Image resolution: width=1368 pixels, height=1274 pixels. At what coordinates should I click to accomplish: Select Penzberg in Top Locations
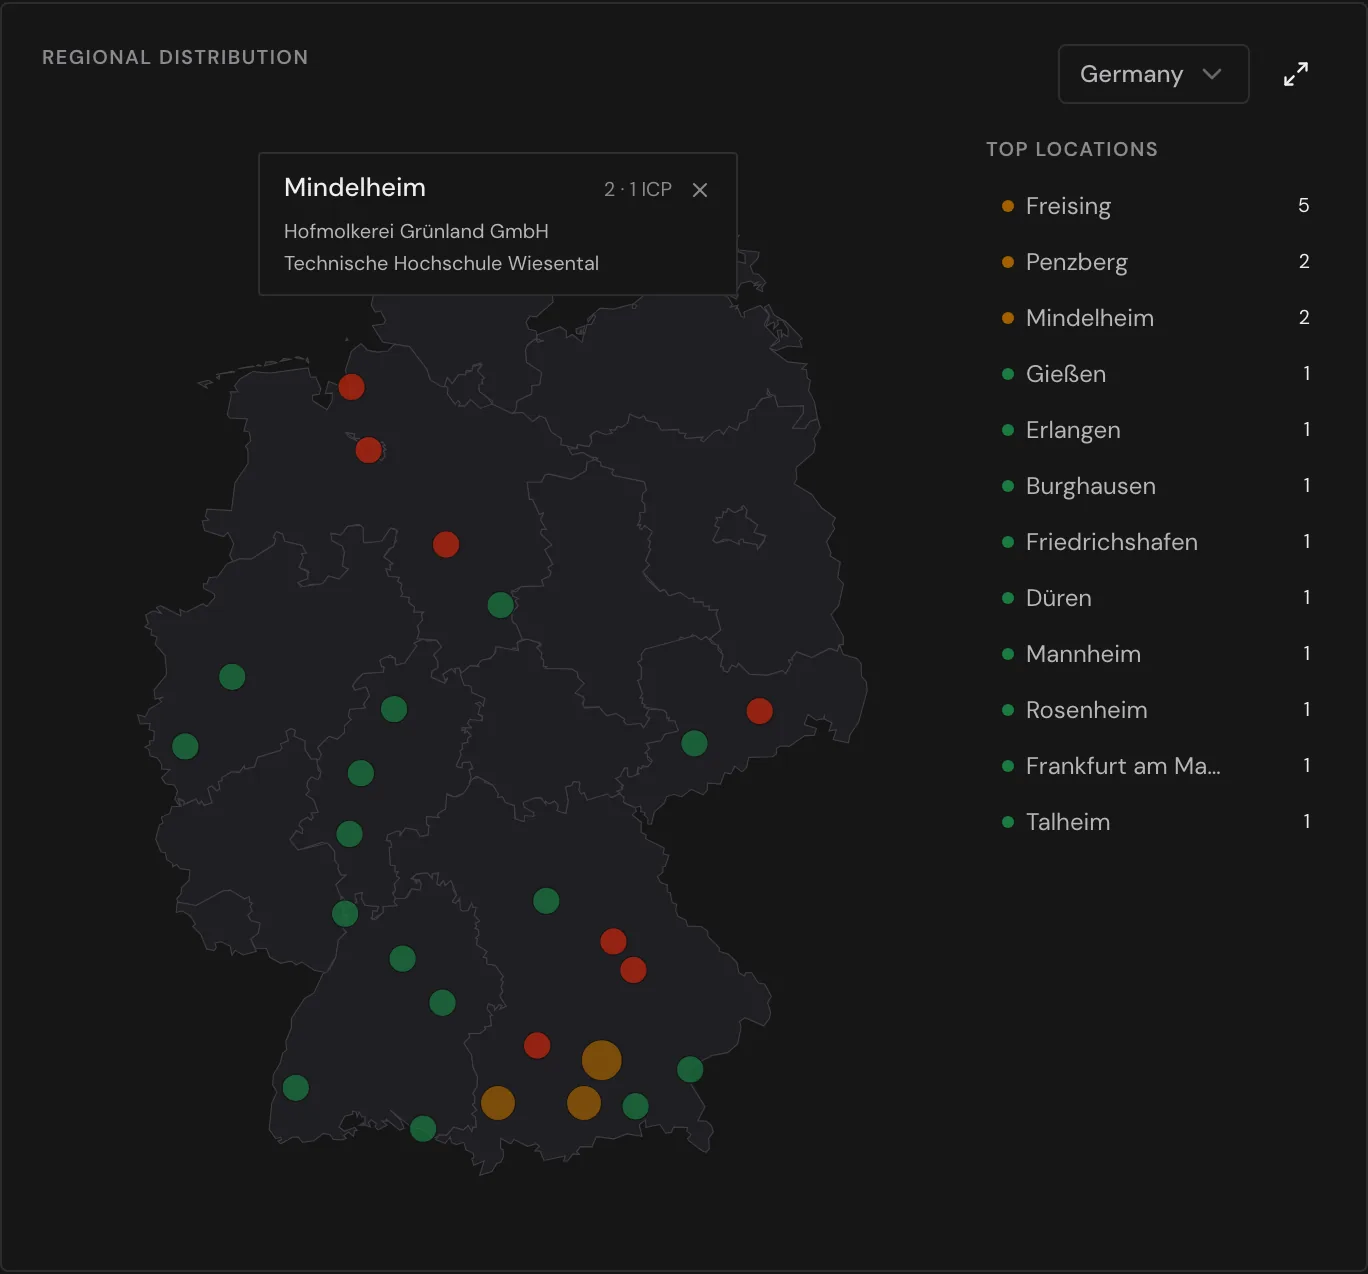coord(1155,262)
